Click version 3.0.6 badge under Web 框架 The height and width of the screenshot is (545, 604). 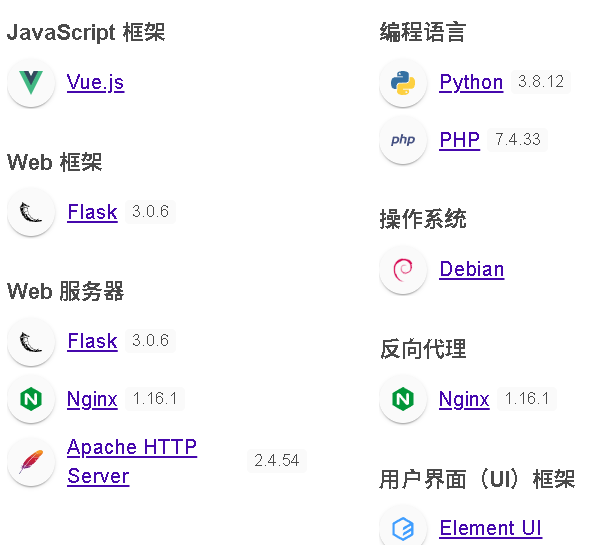tap(151, 211)
